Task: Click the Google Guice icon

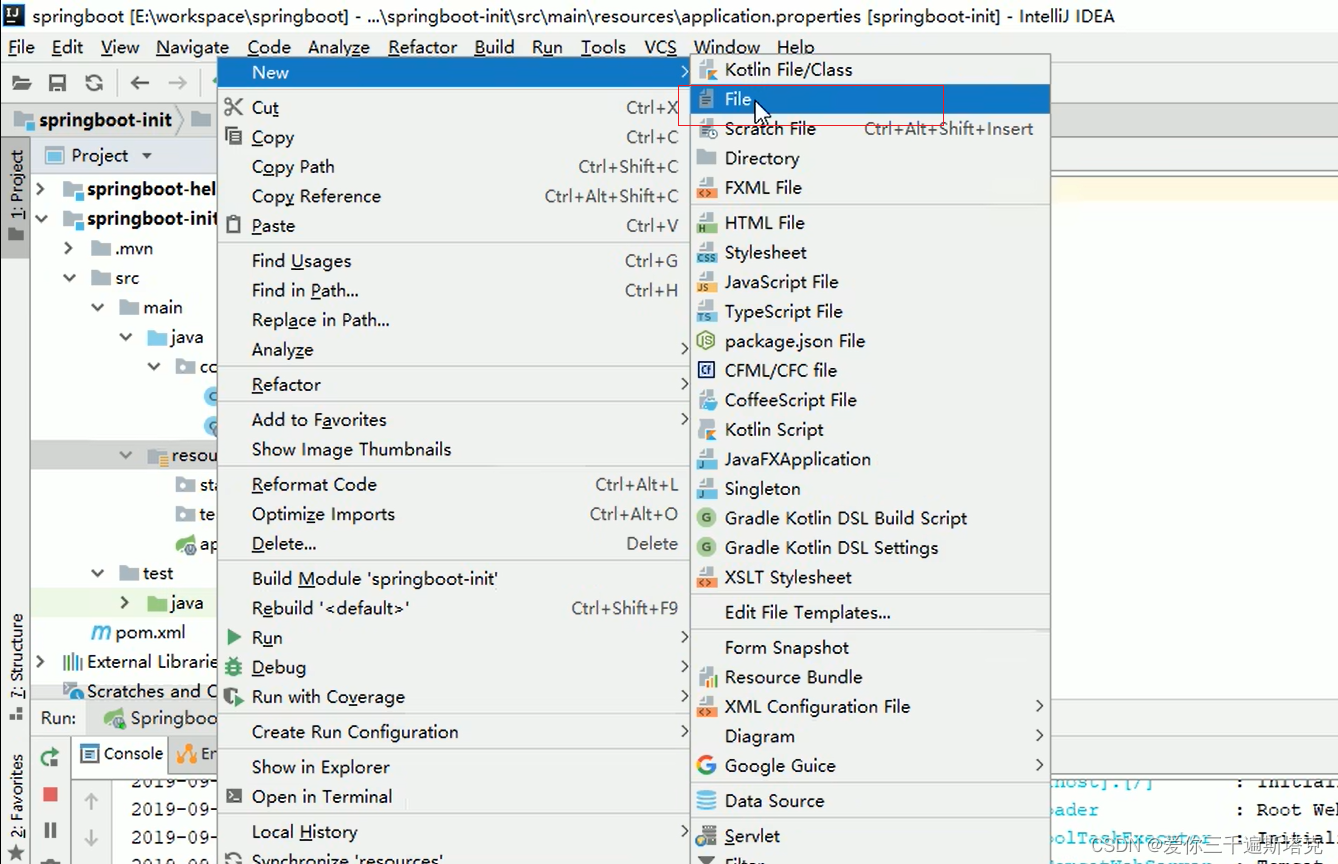Action: [707, 766]
